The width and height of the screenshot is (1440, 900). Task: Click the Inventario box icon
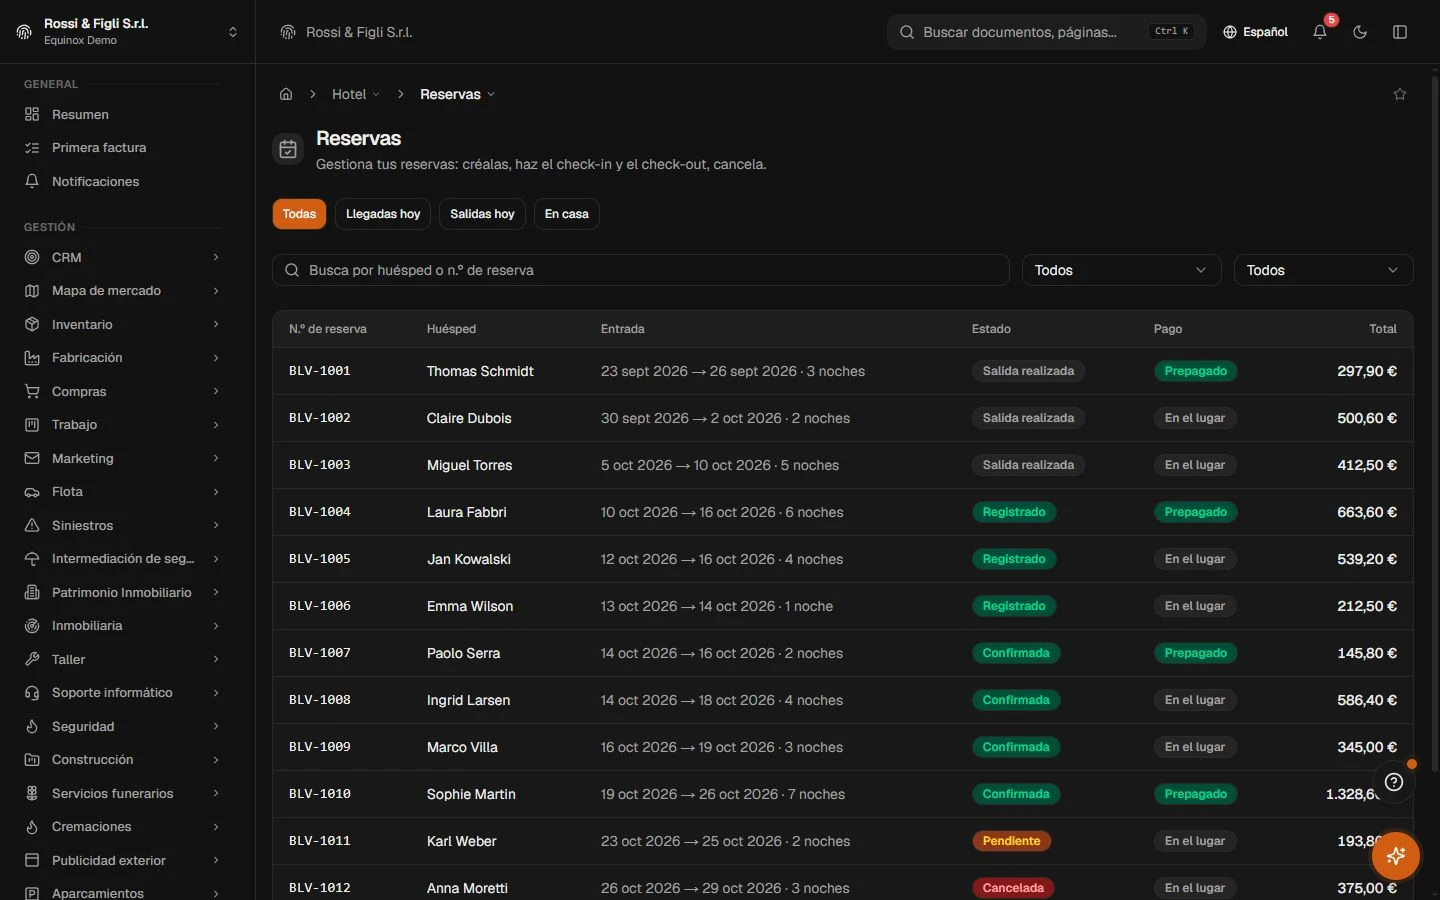pos(32,324)
